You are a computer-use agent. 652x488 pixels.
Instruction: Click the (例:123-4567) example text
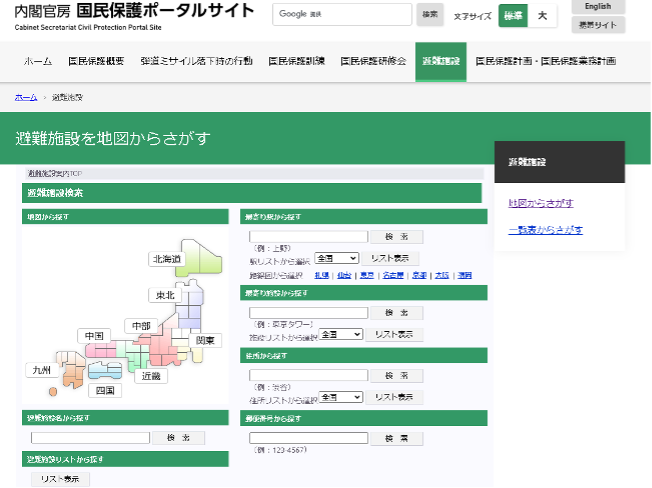coord(280,450)
